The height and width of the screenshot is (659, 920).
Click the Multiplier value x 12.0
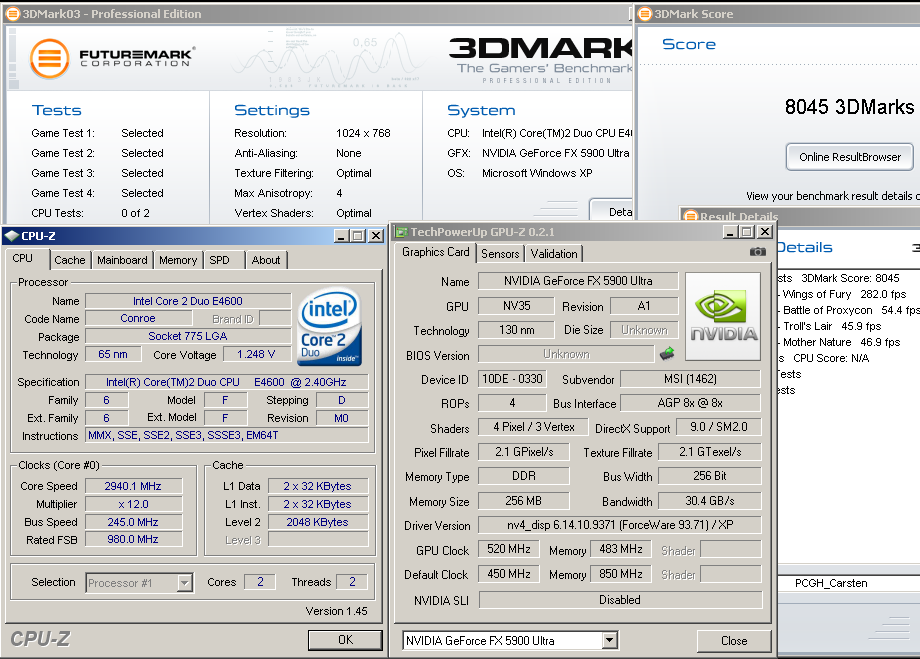tap(133, 504)
